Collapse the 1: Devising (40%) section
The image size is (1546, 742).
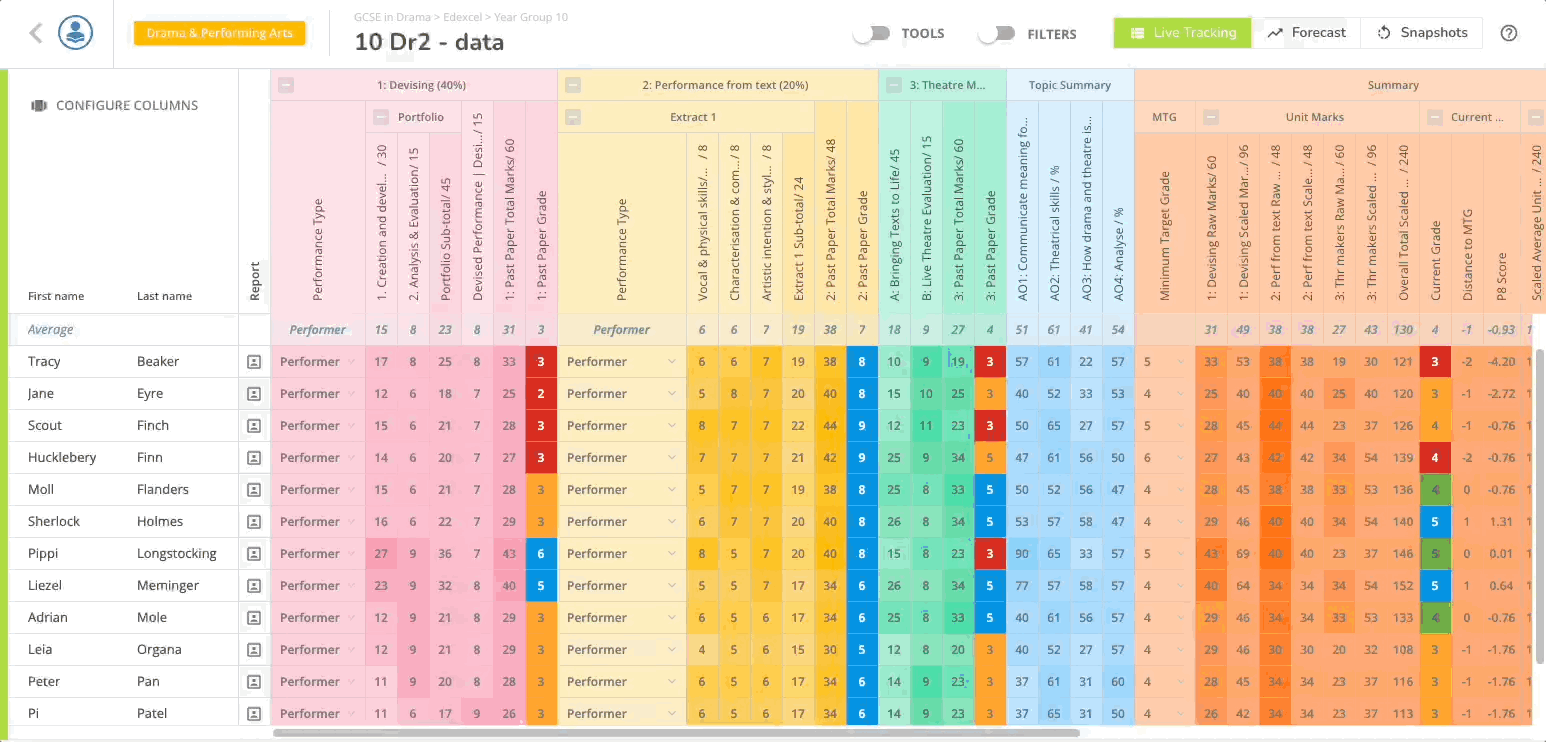tap(286, 86)
